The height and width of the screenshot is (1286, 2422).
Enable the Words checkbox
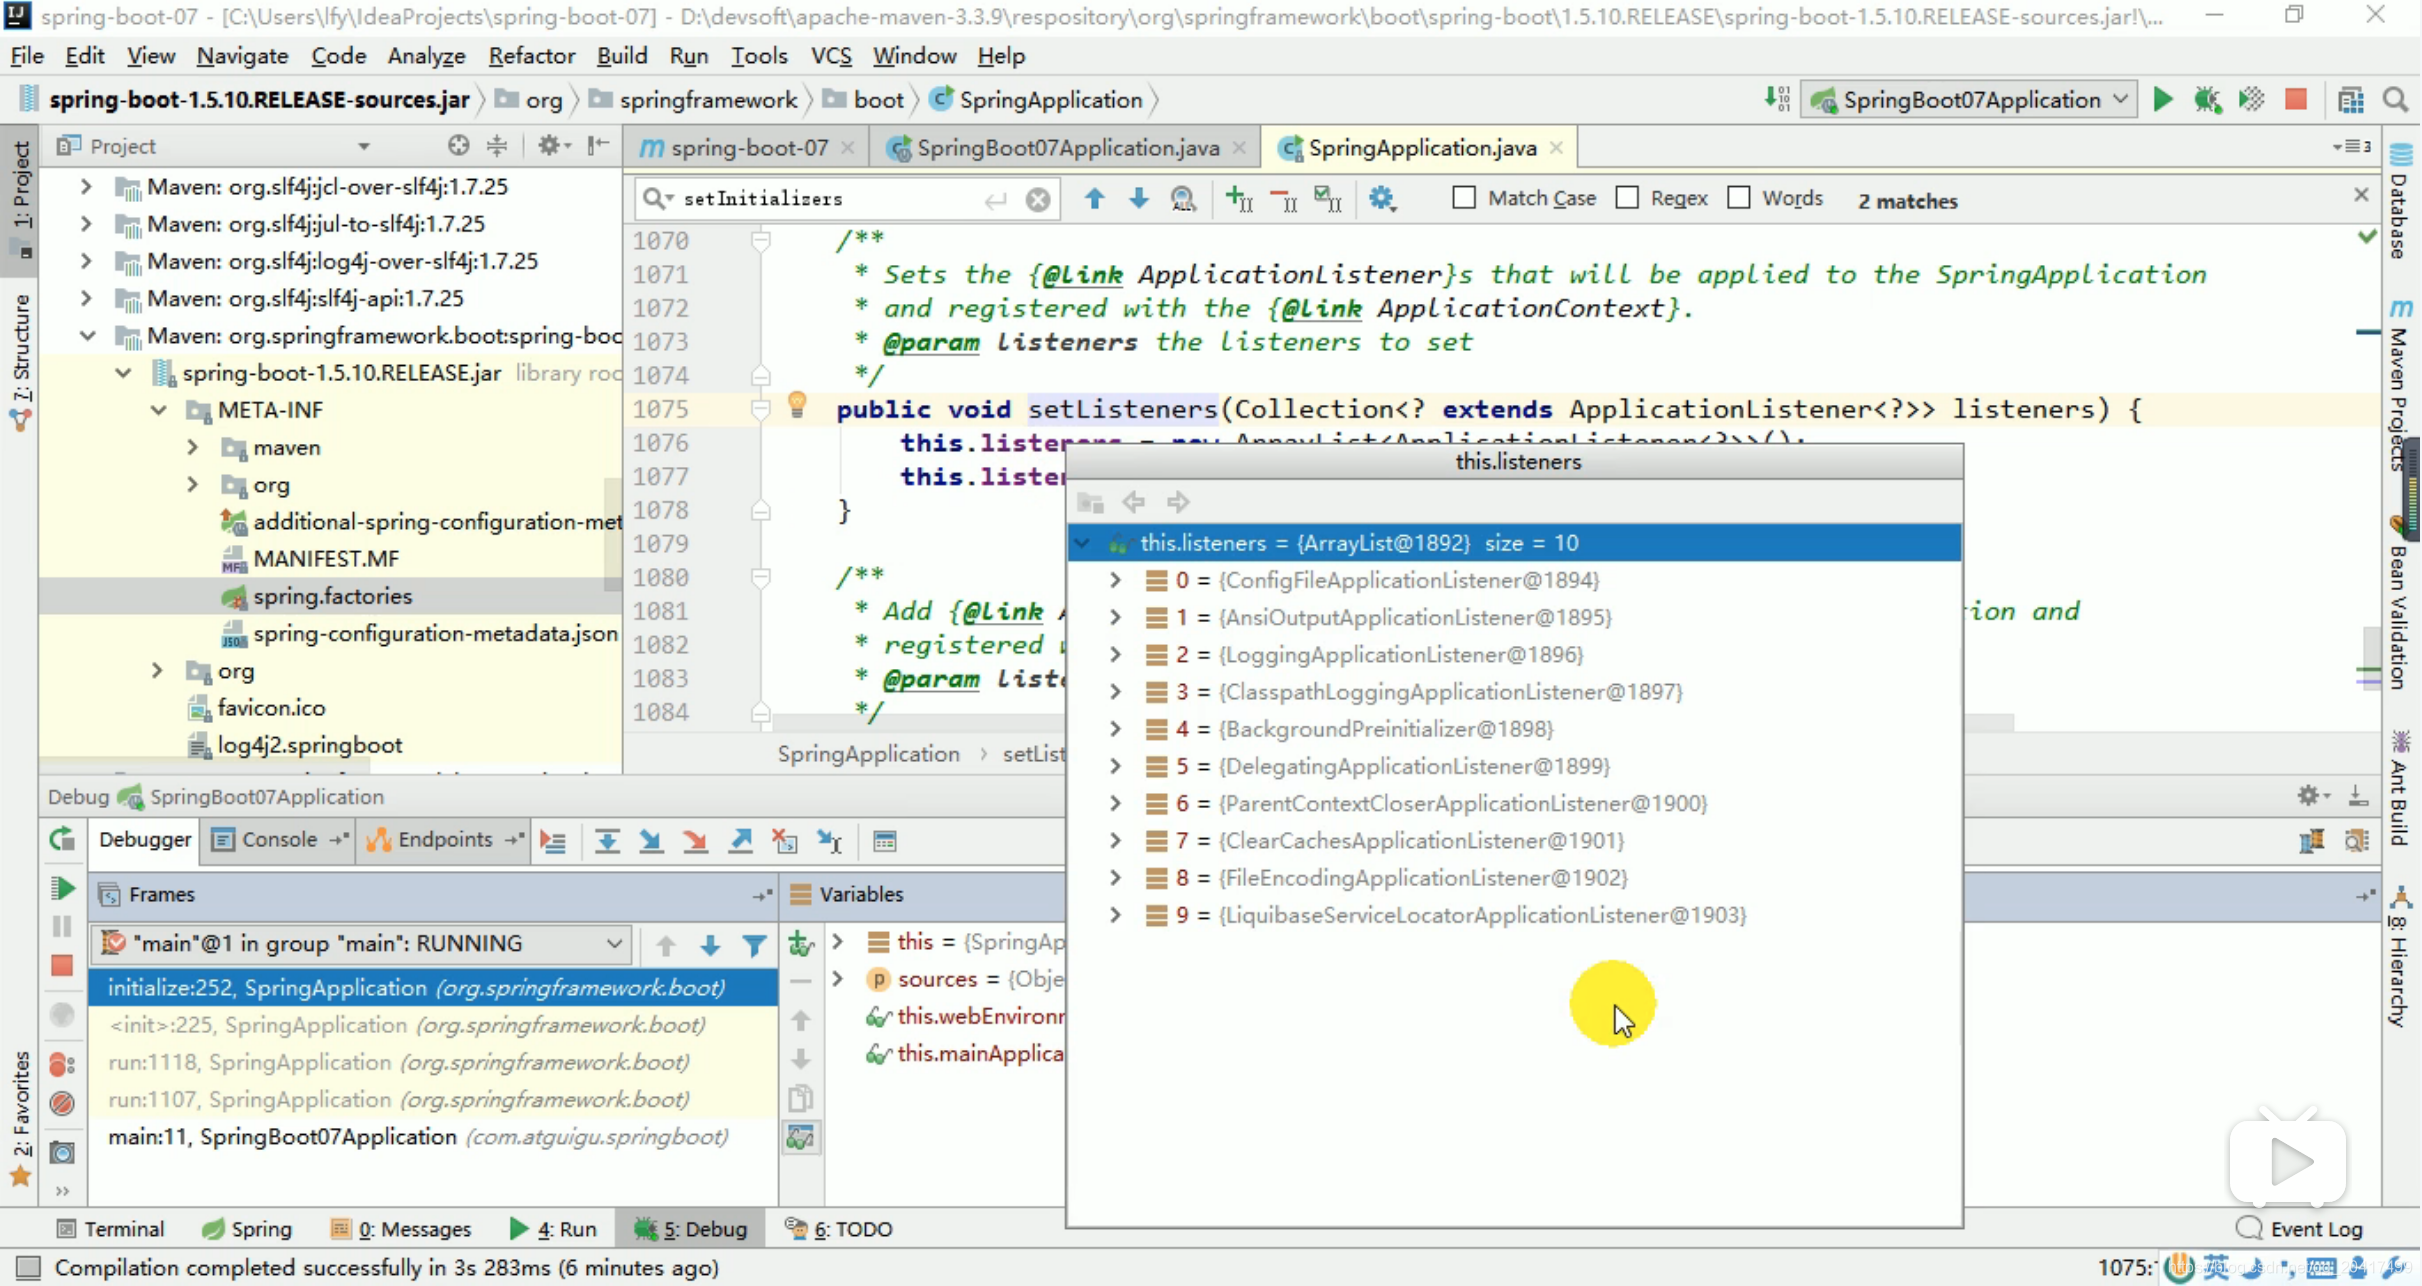1739,198
